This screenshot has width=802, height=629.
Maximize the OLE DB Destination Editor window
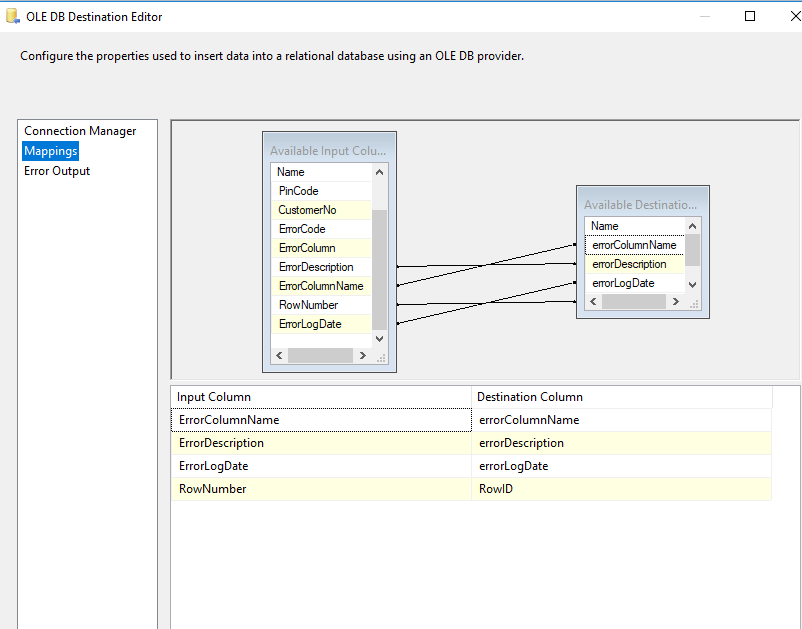[750, 17]
